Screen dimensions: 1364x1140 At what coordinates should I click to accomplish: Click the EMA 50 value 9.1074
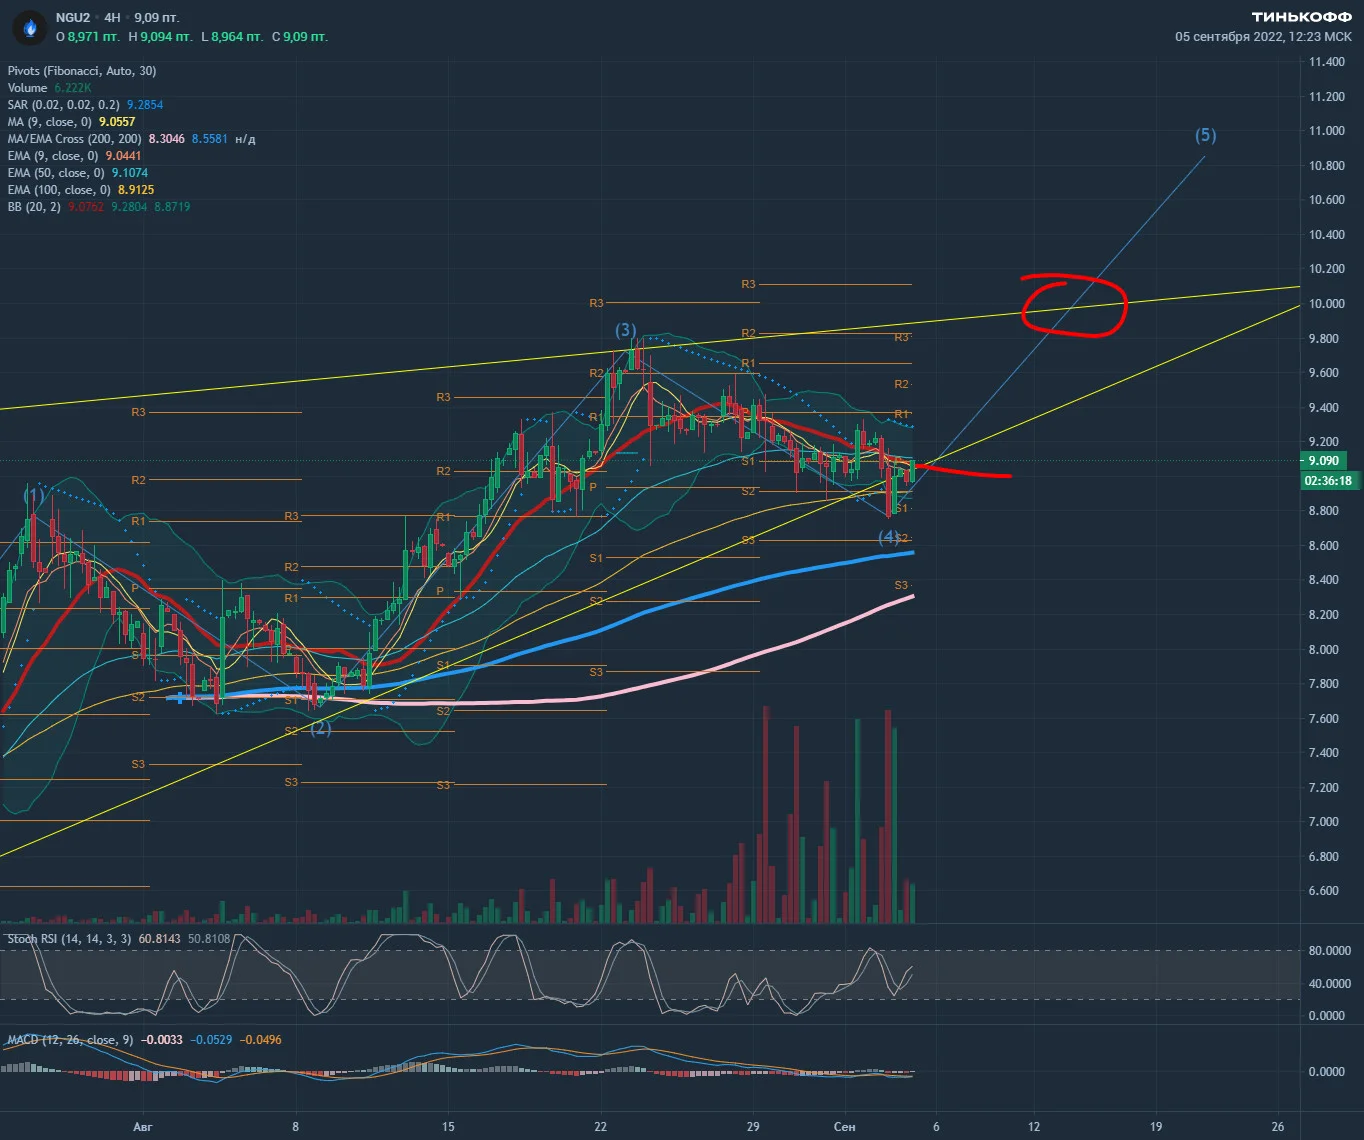130,173
